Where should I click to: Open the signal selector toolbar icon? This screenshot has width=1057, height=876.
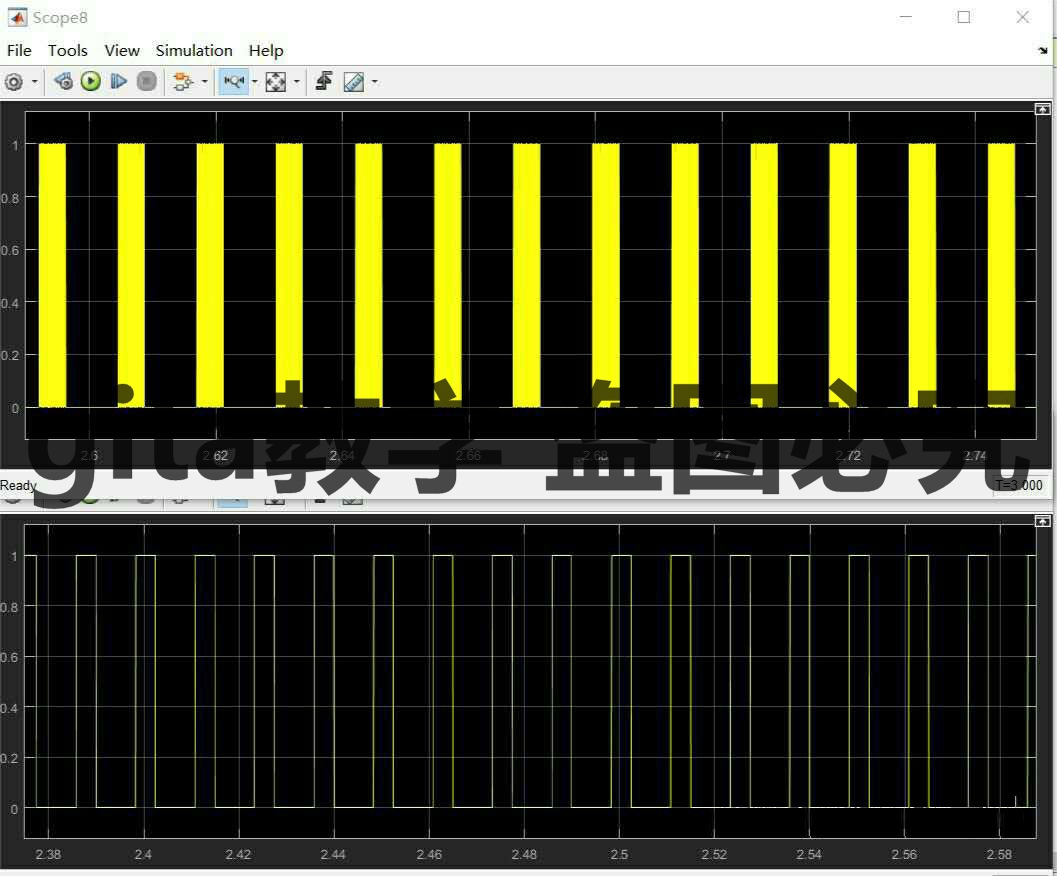(183, 81)
